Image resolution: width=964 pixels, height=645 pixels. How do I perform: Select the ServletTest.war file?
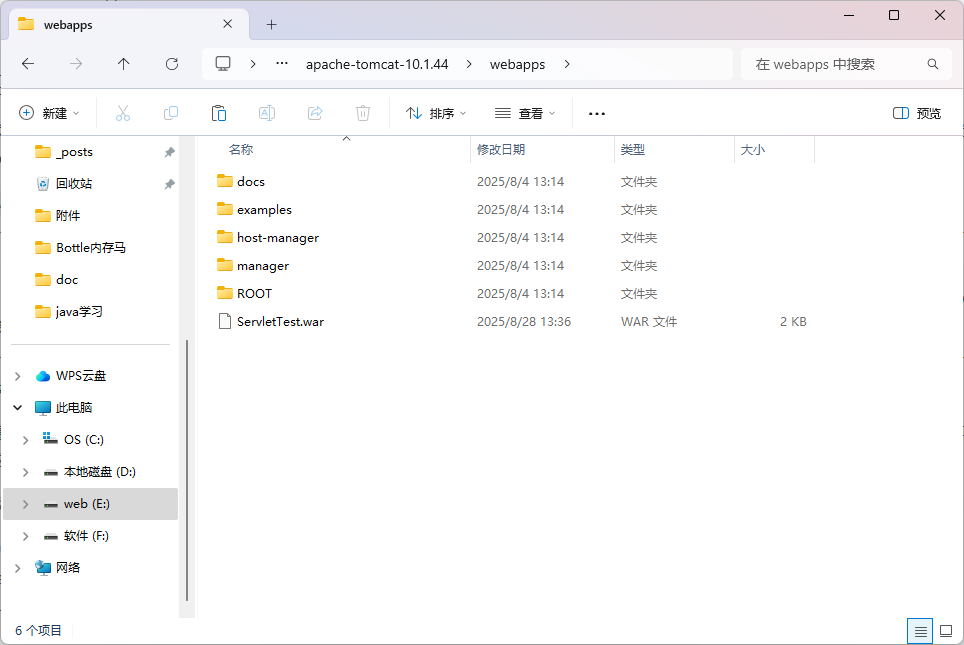click(x=280, y=322)
